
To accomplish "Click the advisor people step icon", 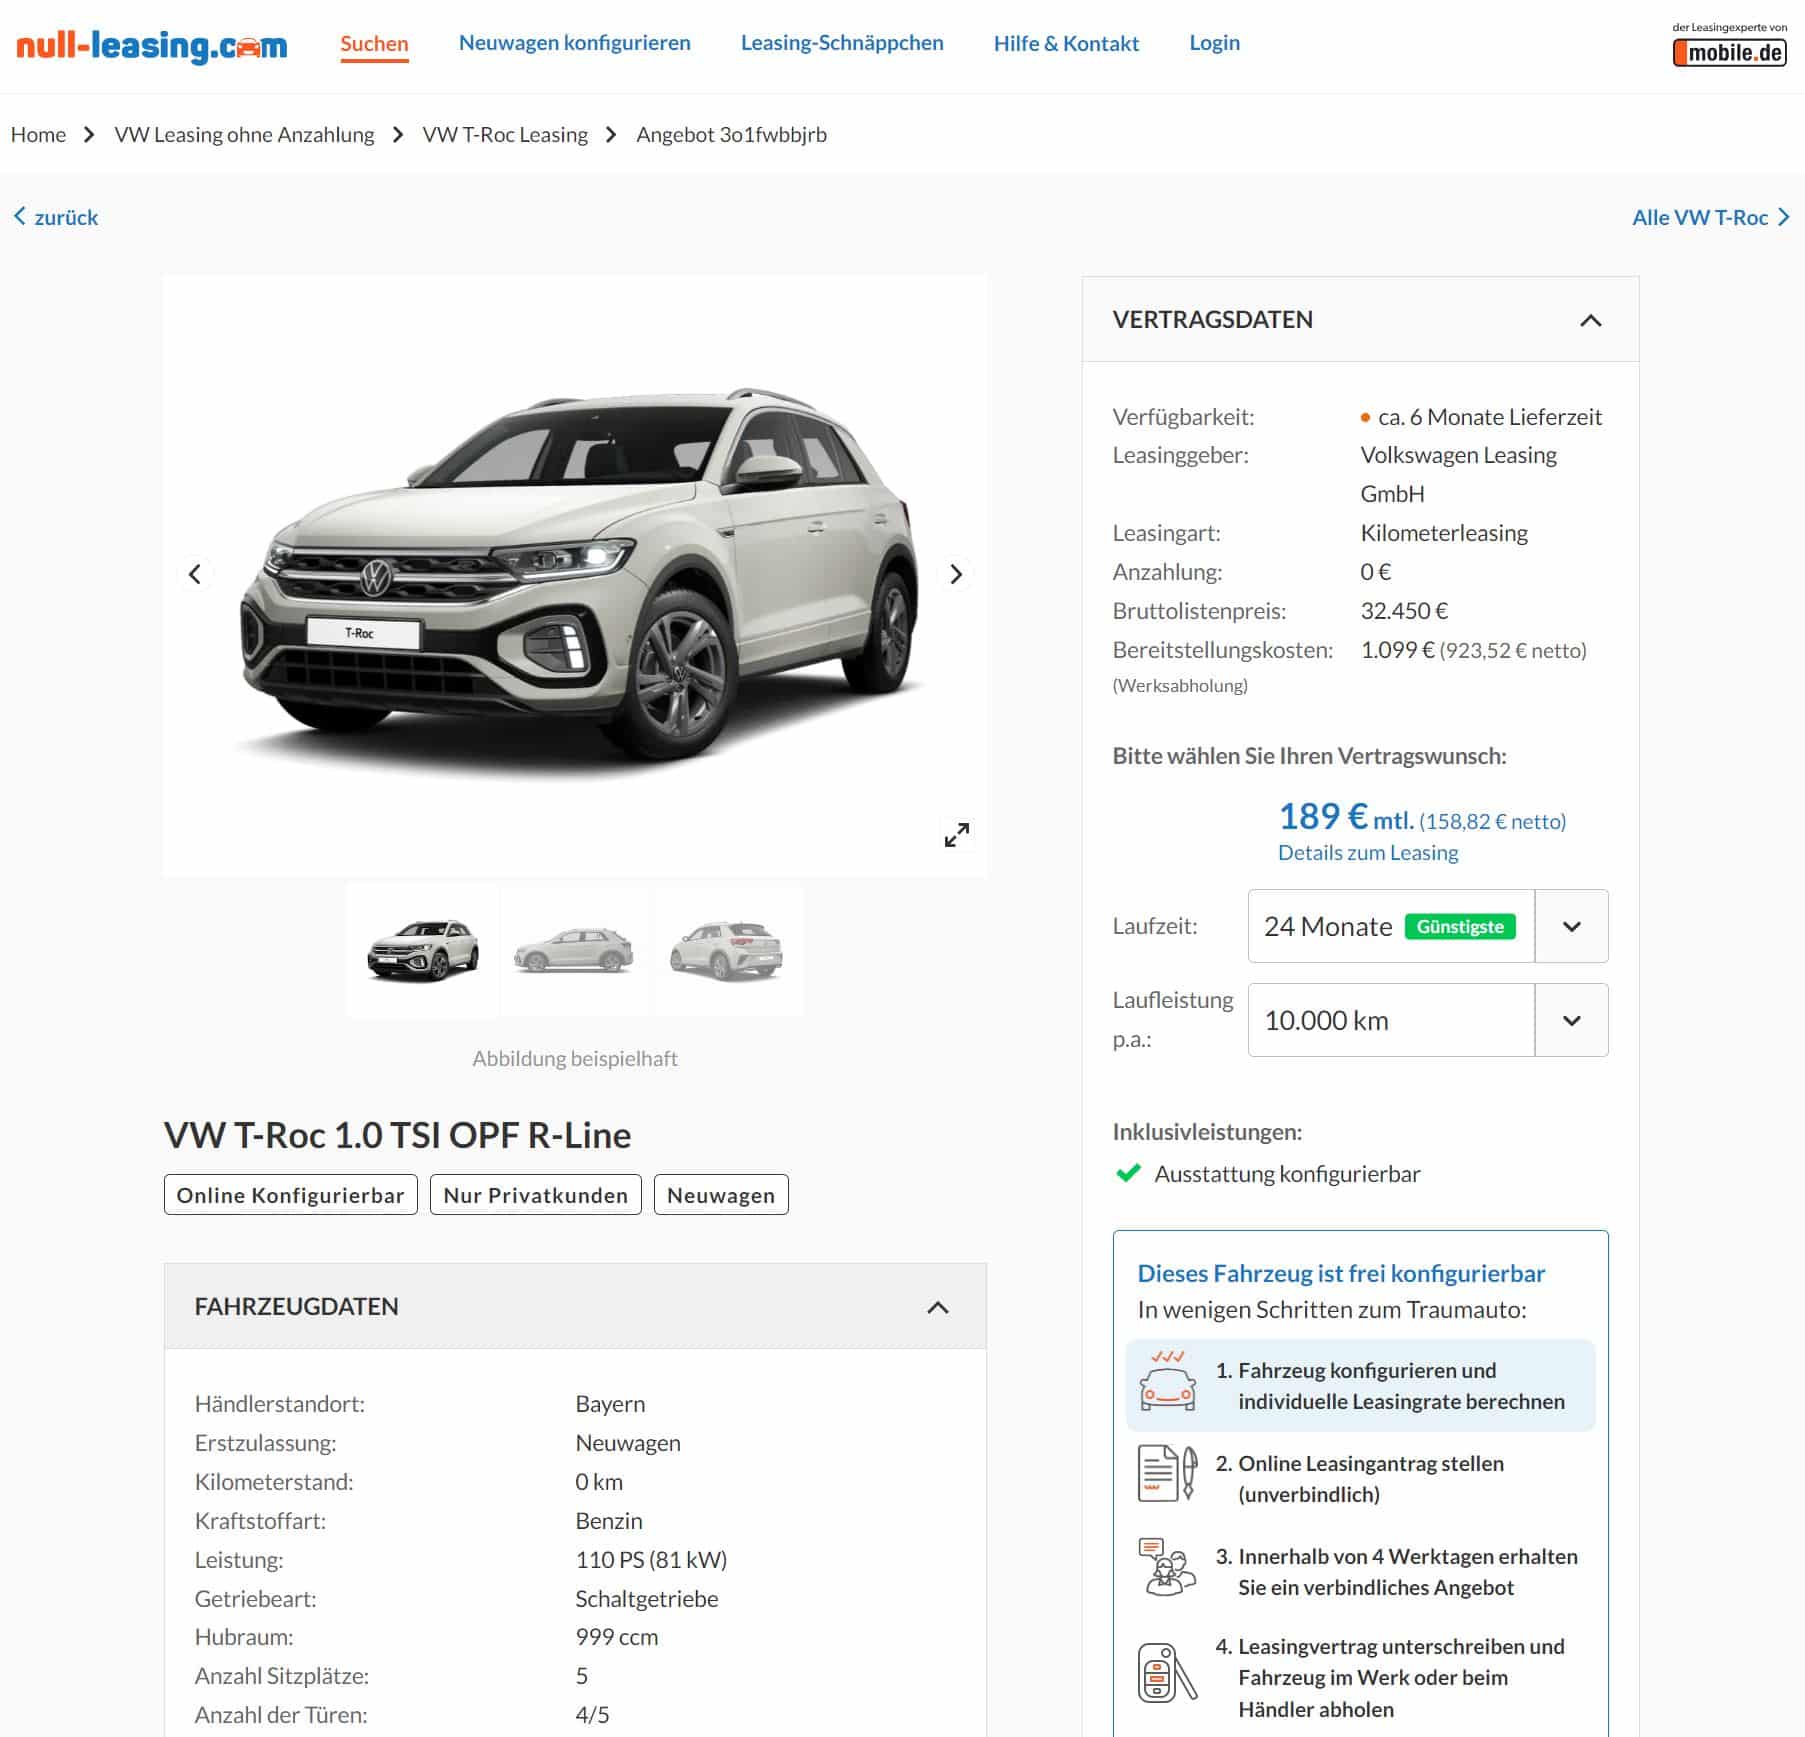I will click(1167, 1567).
